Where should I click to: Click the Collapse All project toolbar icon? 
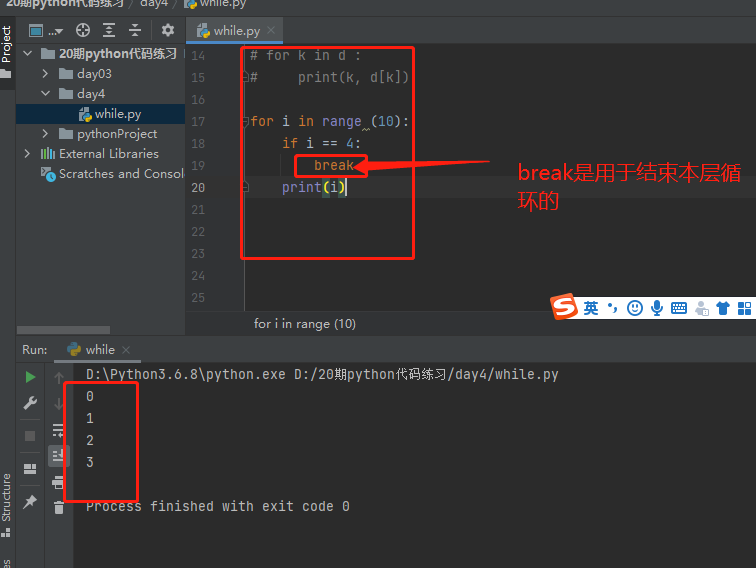point(135,30)
